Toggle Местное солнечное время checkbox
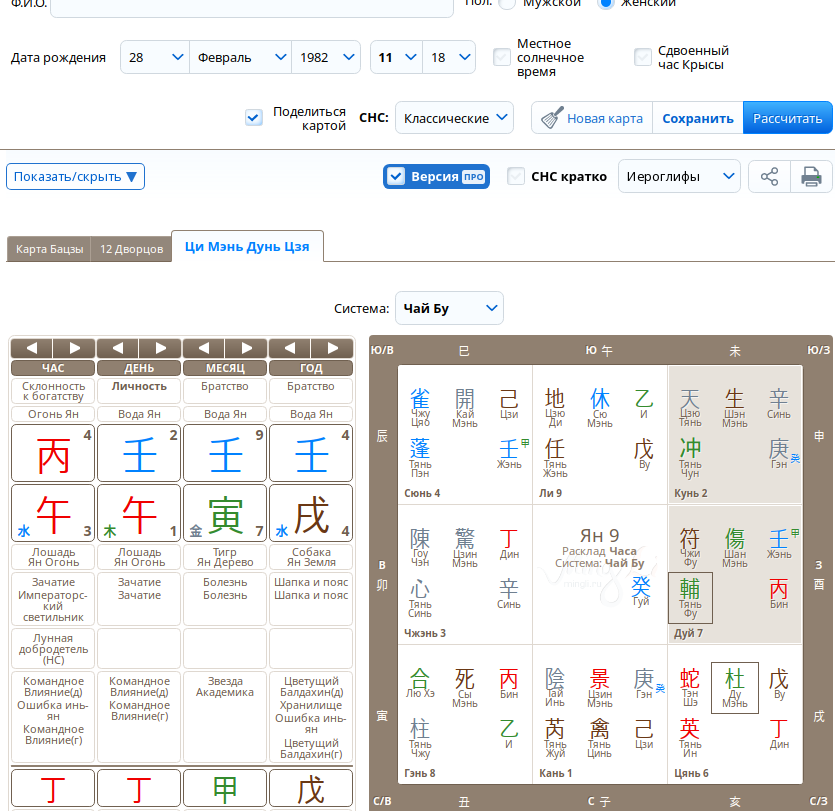 (x=502, y=57)
